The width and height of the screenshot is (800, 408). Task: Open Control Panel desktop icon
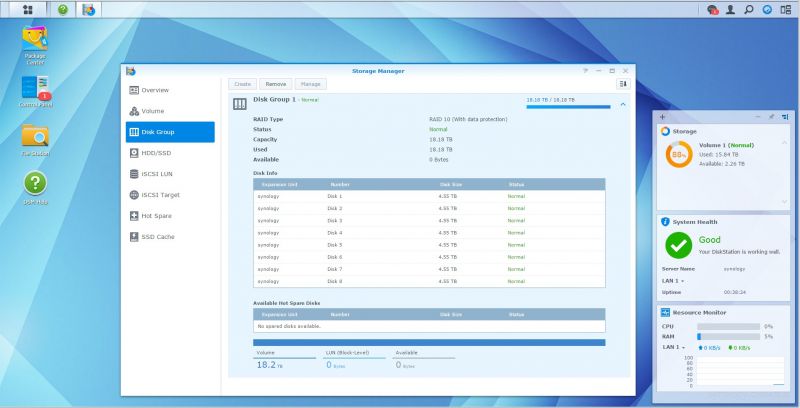[x=35, y=91]
